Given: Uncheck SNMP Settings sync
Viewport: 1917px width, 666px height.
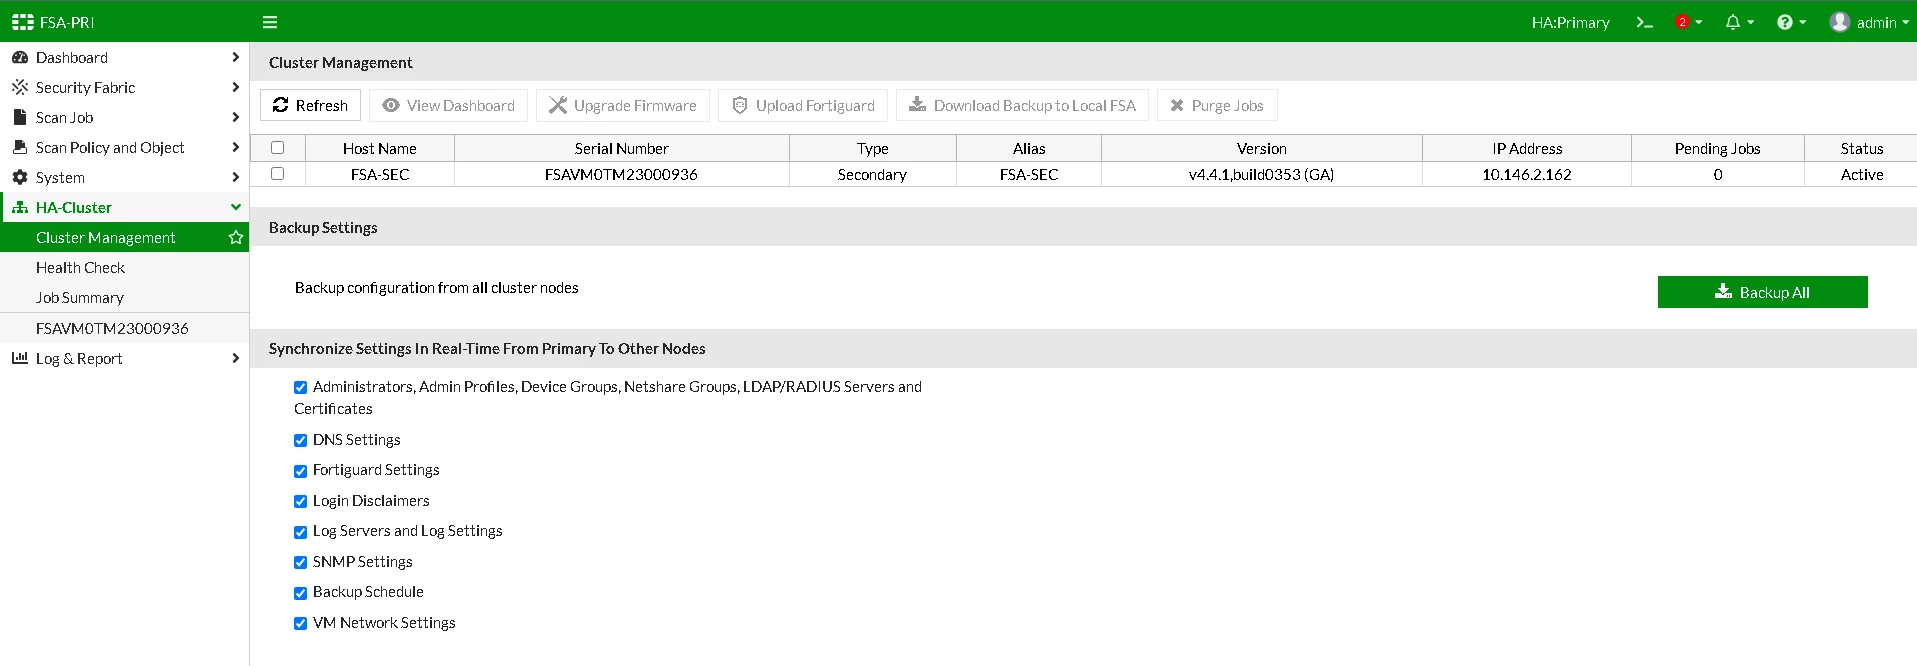Looking at the screenshot, I should 300,562.
